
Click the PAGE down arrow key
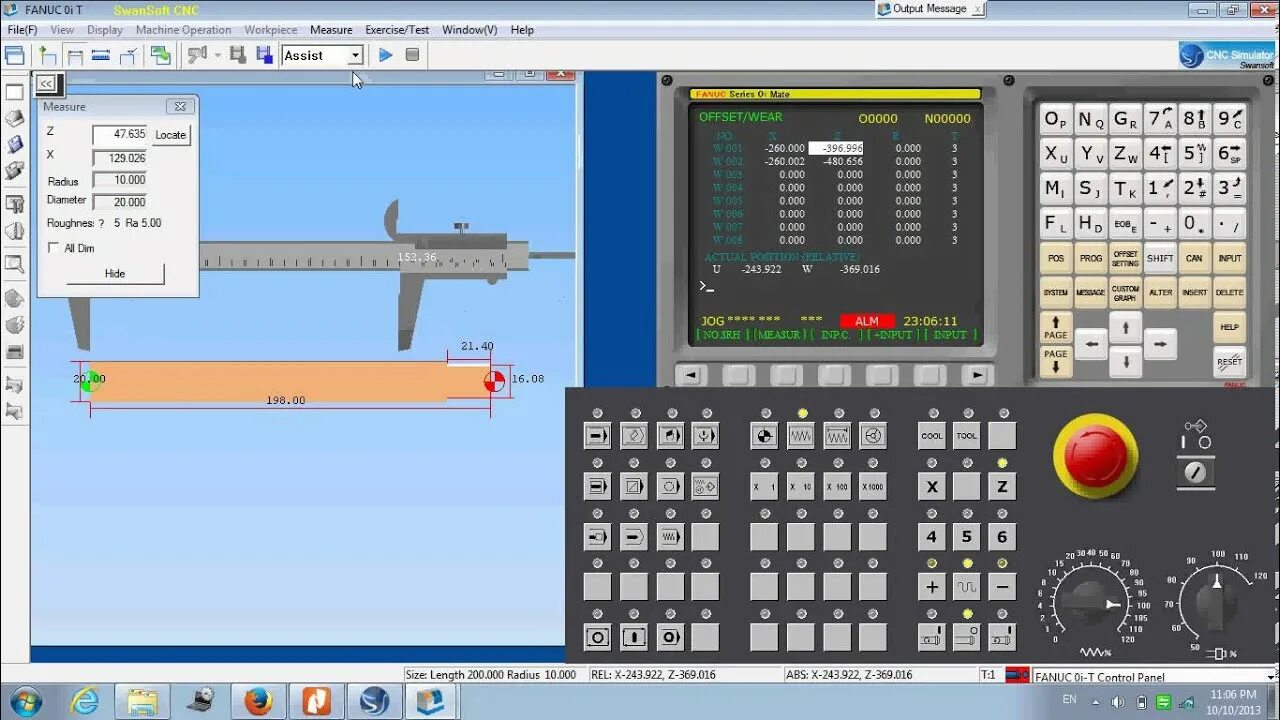1056,361
